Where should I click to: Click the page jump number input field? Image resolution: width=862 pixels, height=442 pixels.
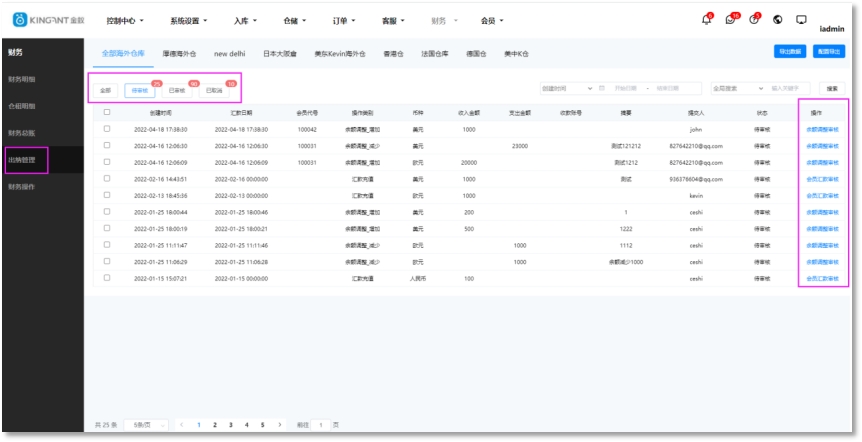321,425
